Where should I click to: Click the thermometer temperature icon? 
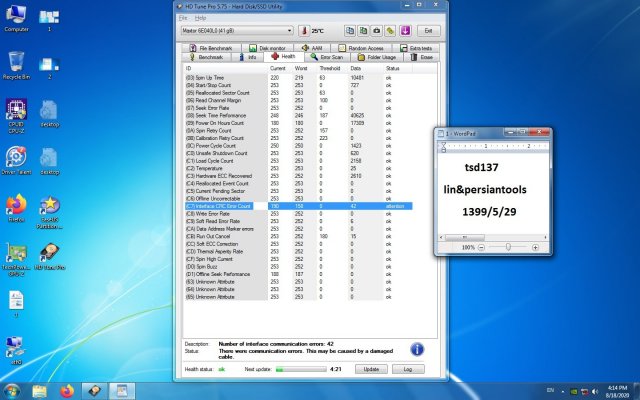[305, 31]
